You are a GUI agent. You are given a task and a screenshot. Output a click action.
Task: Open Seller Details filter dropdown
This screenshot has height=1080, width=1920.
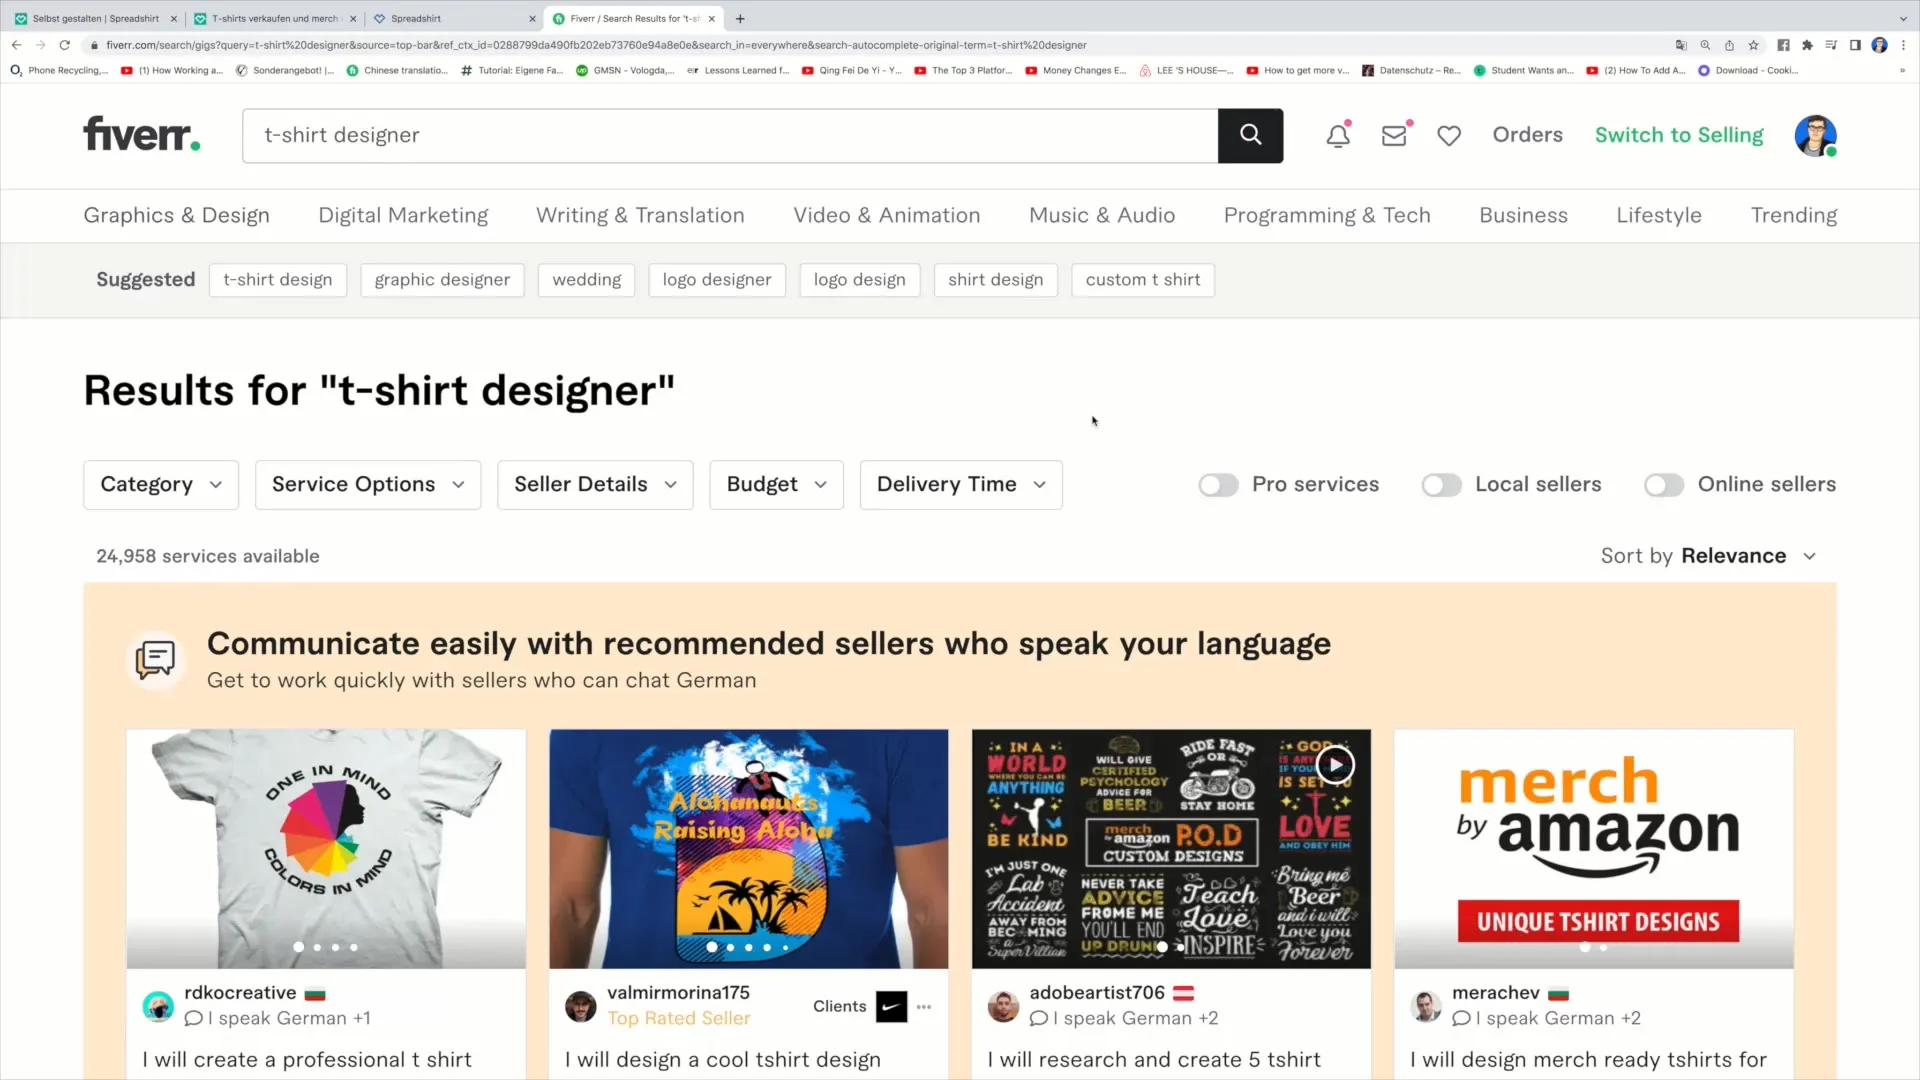point(595,485)
